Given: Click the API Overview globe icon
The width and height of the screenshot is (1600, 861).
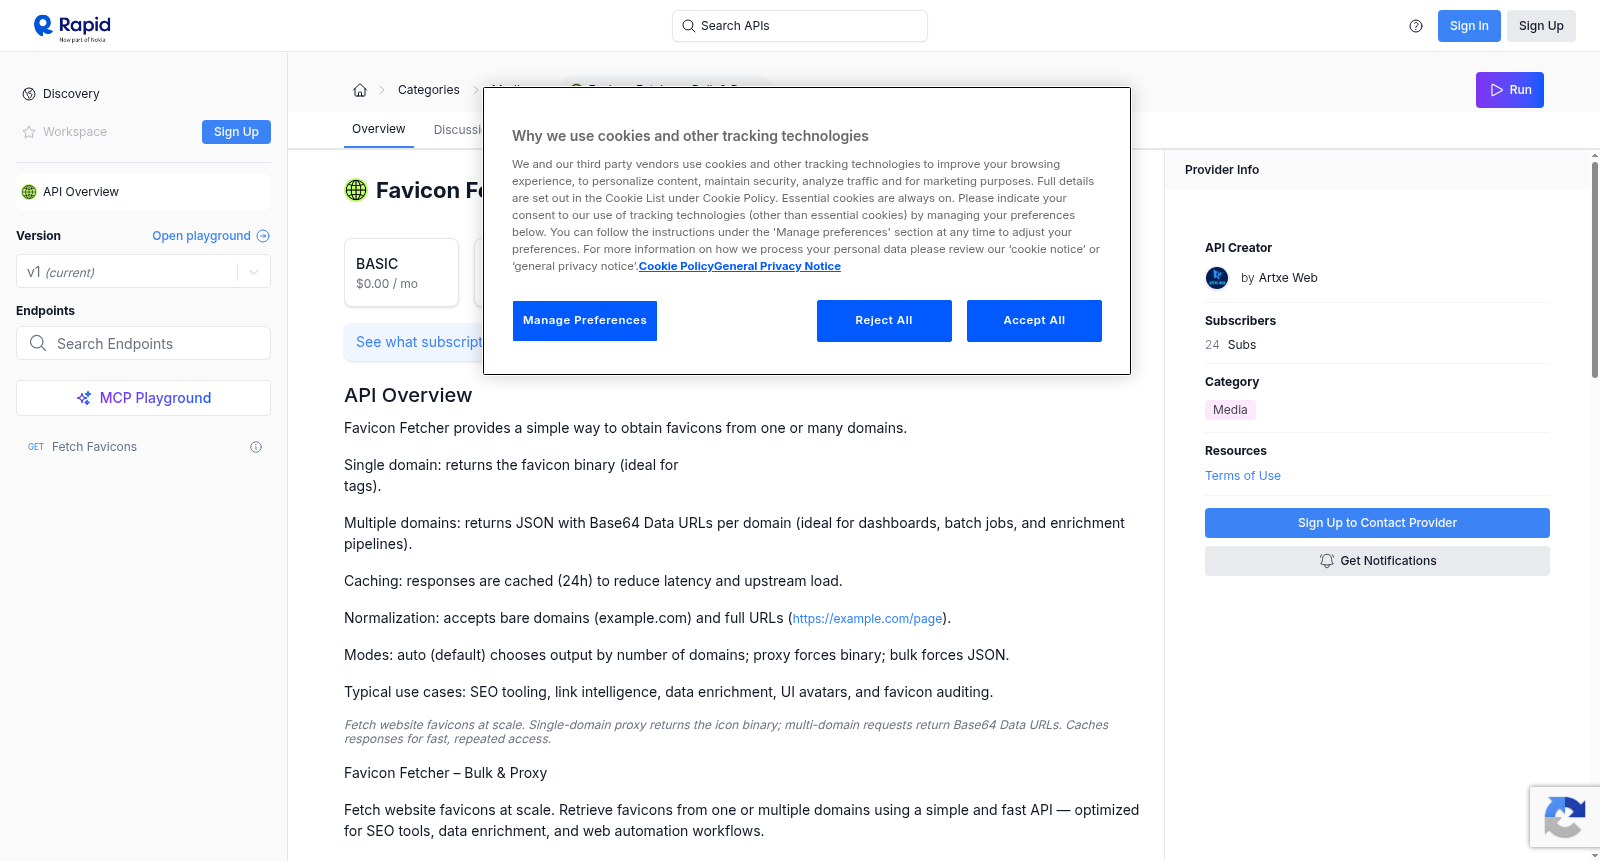Looking at the screenshot, I should click(x=29, y=192).
